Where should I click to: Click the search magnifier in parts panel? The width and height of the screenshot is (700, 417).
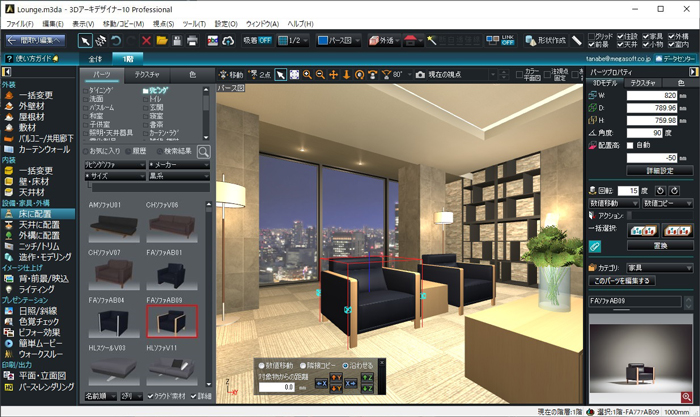pyautogui.click(x=204, y=151)
